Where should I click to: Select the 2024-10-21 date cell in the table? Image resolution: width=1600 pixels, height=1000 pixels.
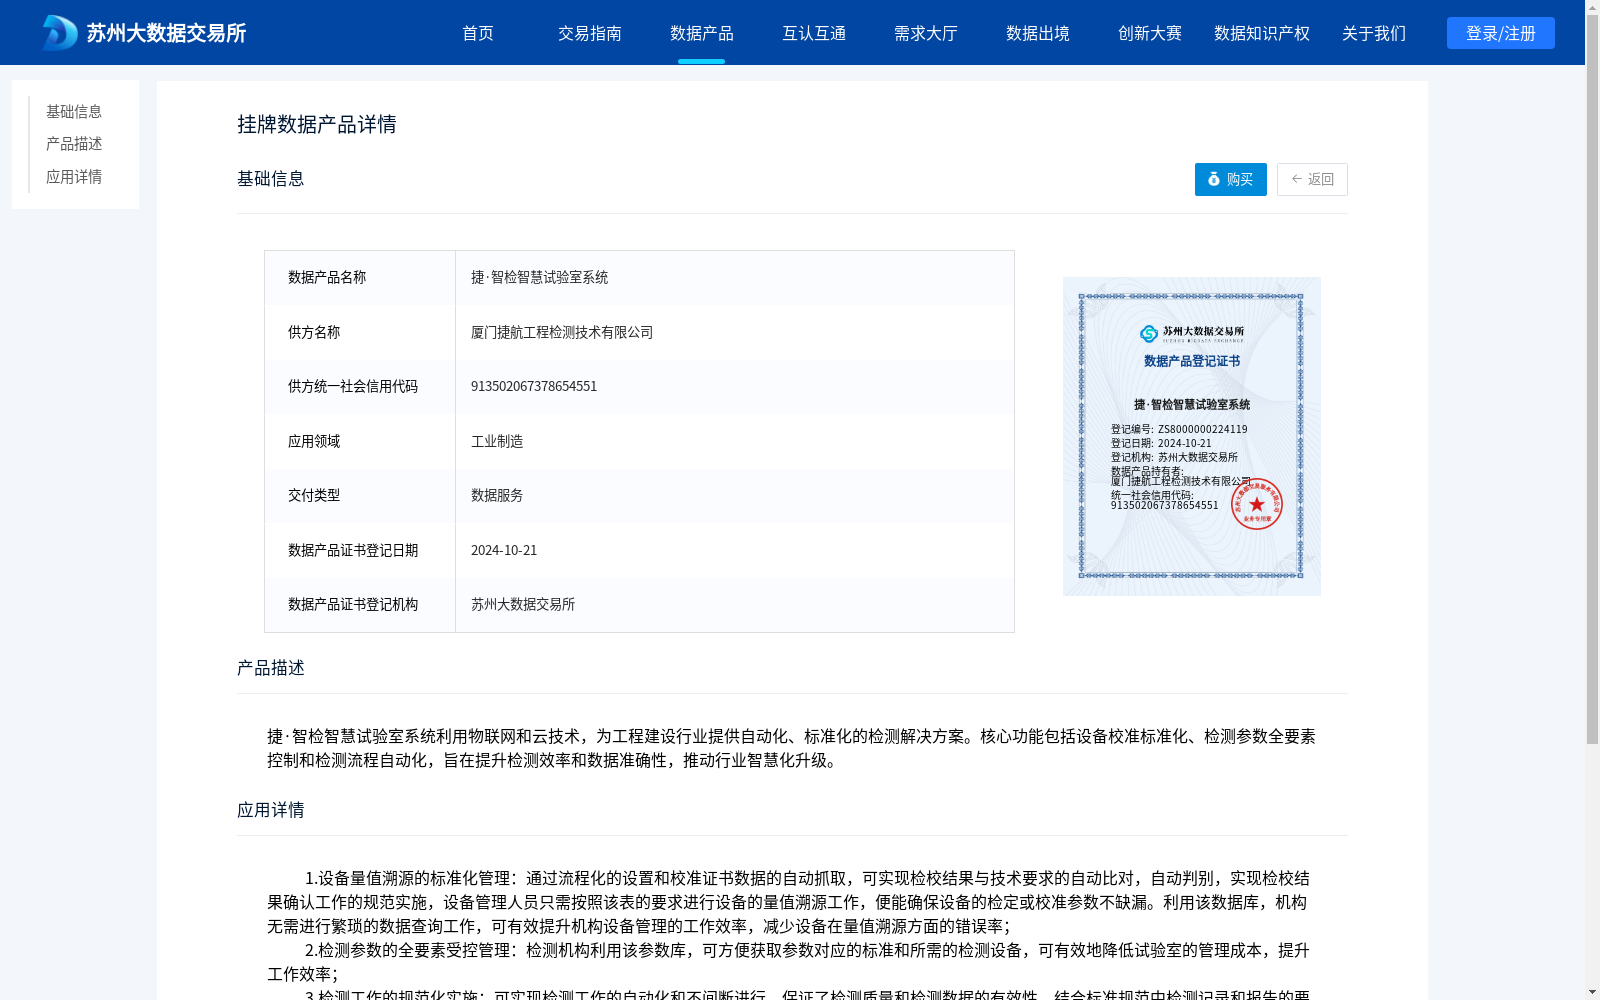(x=735, y=550)
